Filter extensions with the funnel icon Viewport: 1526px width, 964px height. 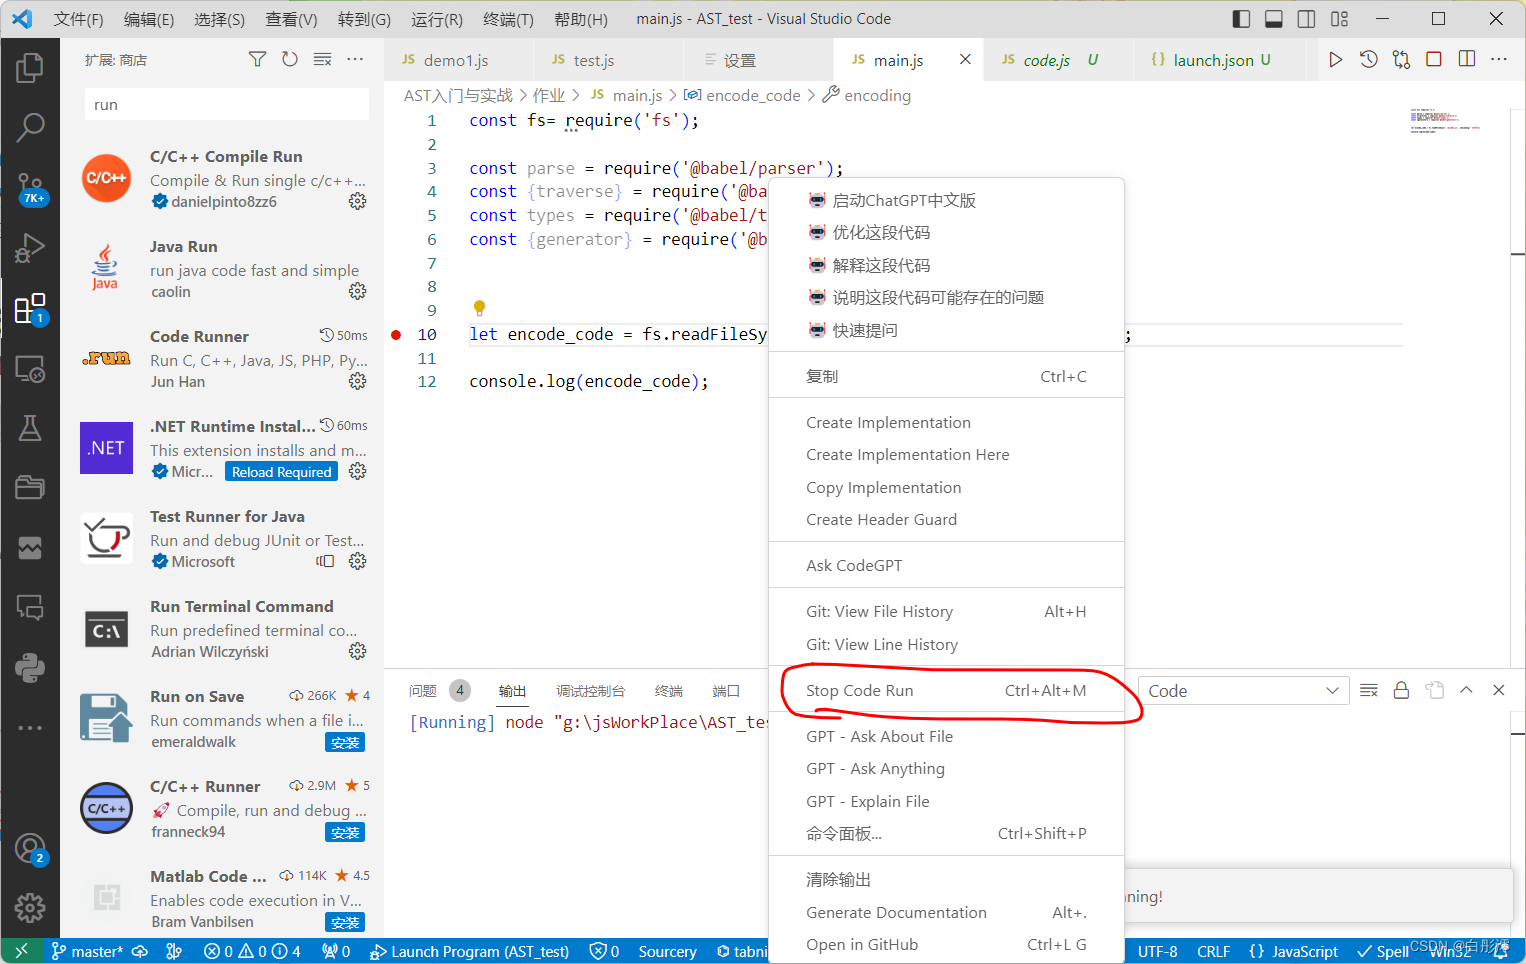coord(257,60)
